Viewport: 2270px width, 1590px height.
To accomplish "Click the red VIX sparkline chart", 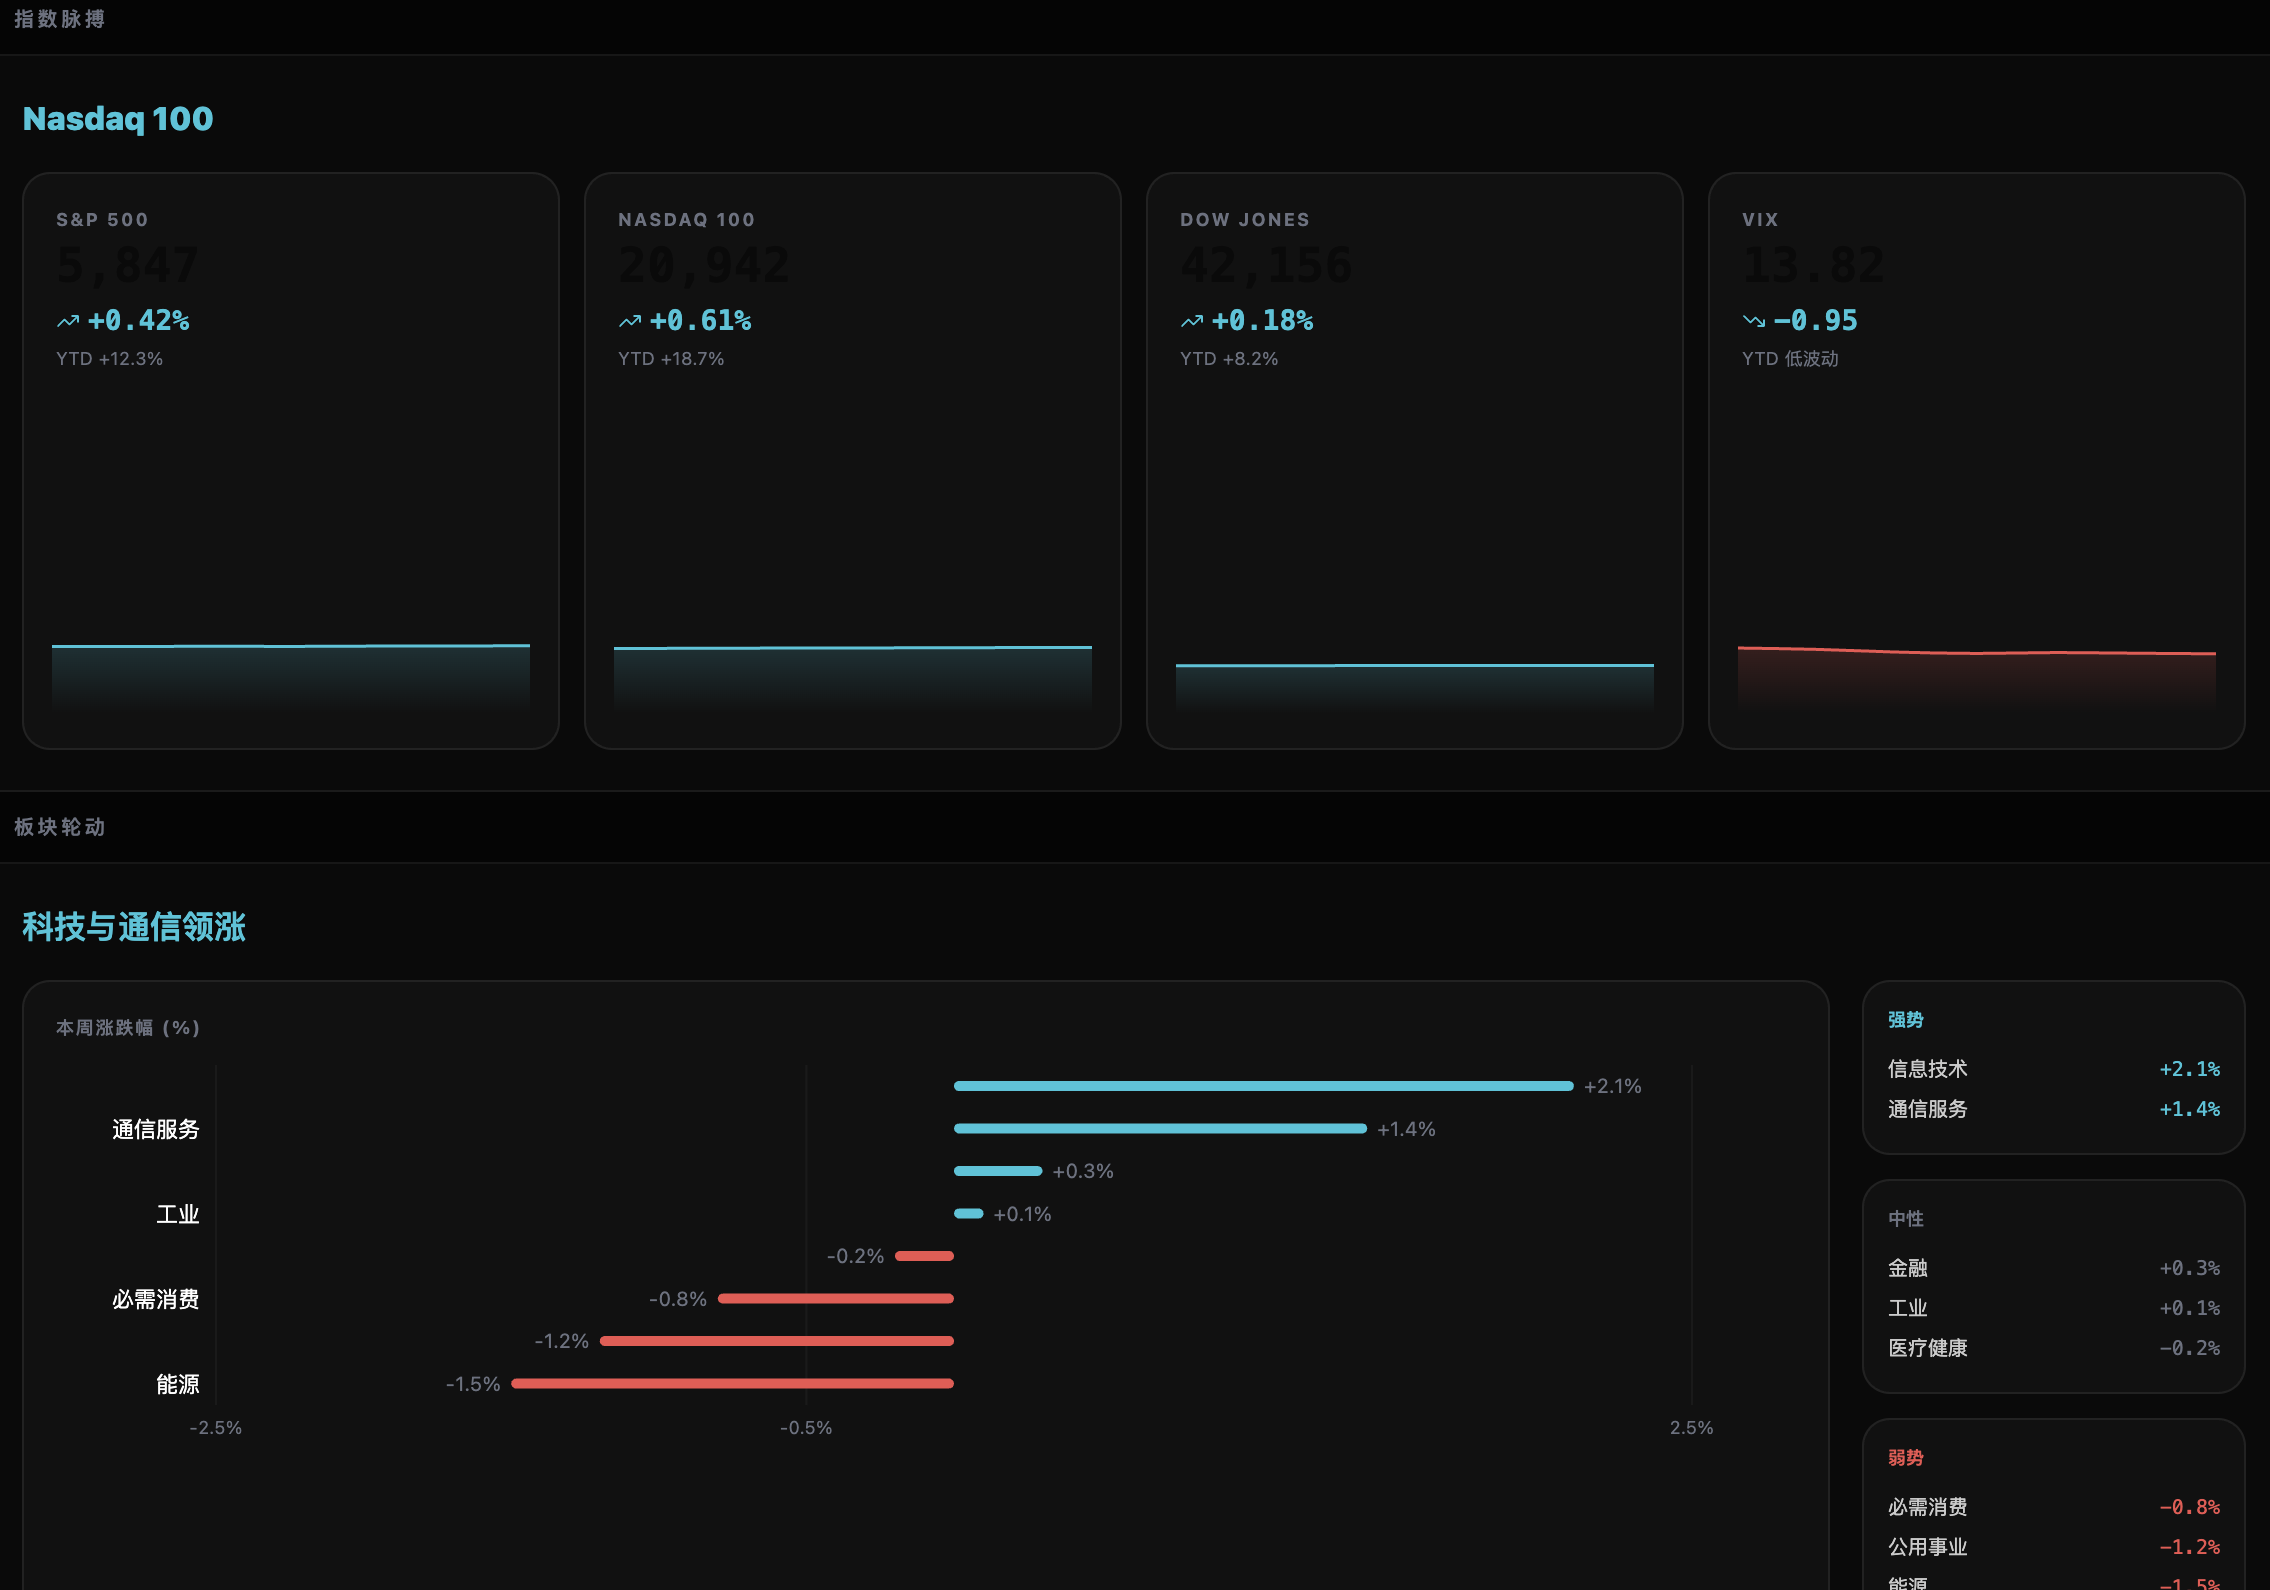I will [1977, 678].
